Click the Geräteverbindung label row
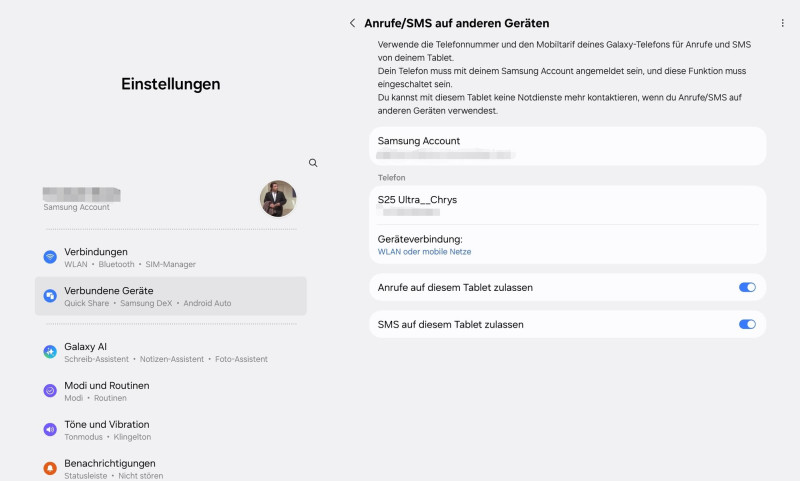The width and height of the screenshot is (800, 481). tap(567, 245)
